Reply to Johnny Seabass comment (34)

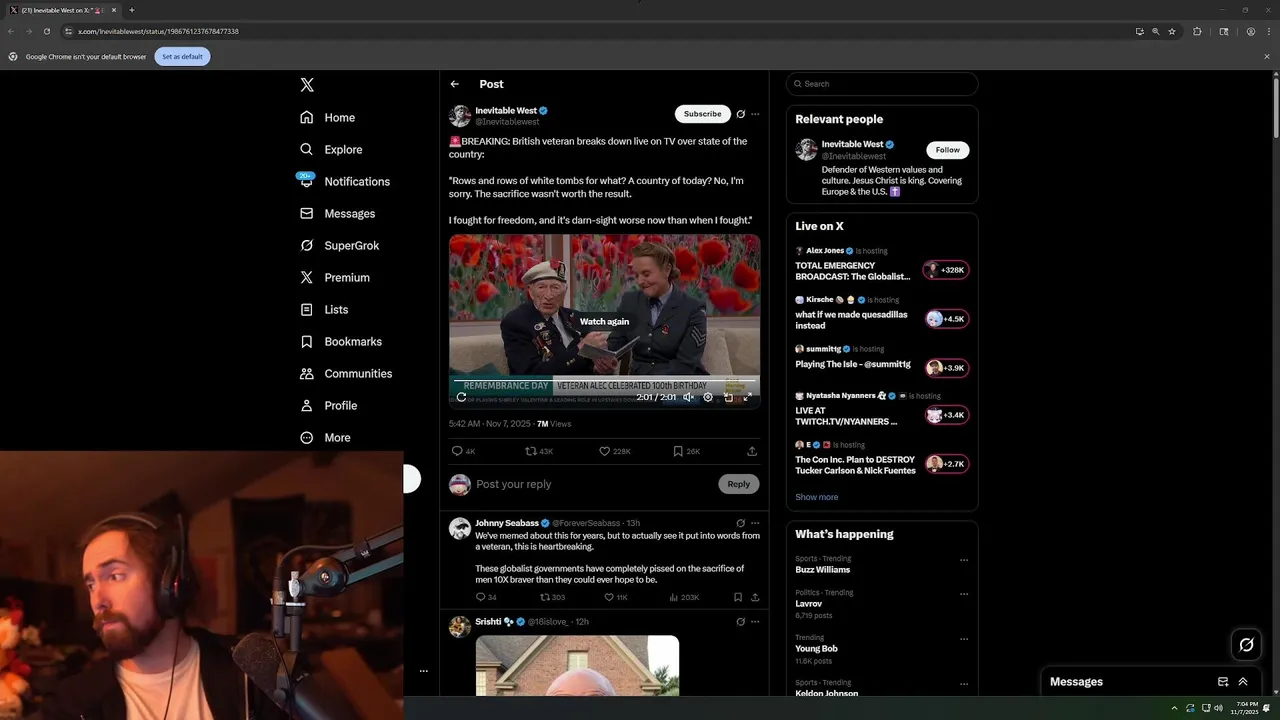[486, 597]
